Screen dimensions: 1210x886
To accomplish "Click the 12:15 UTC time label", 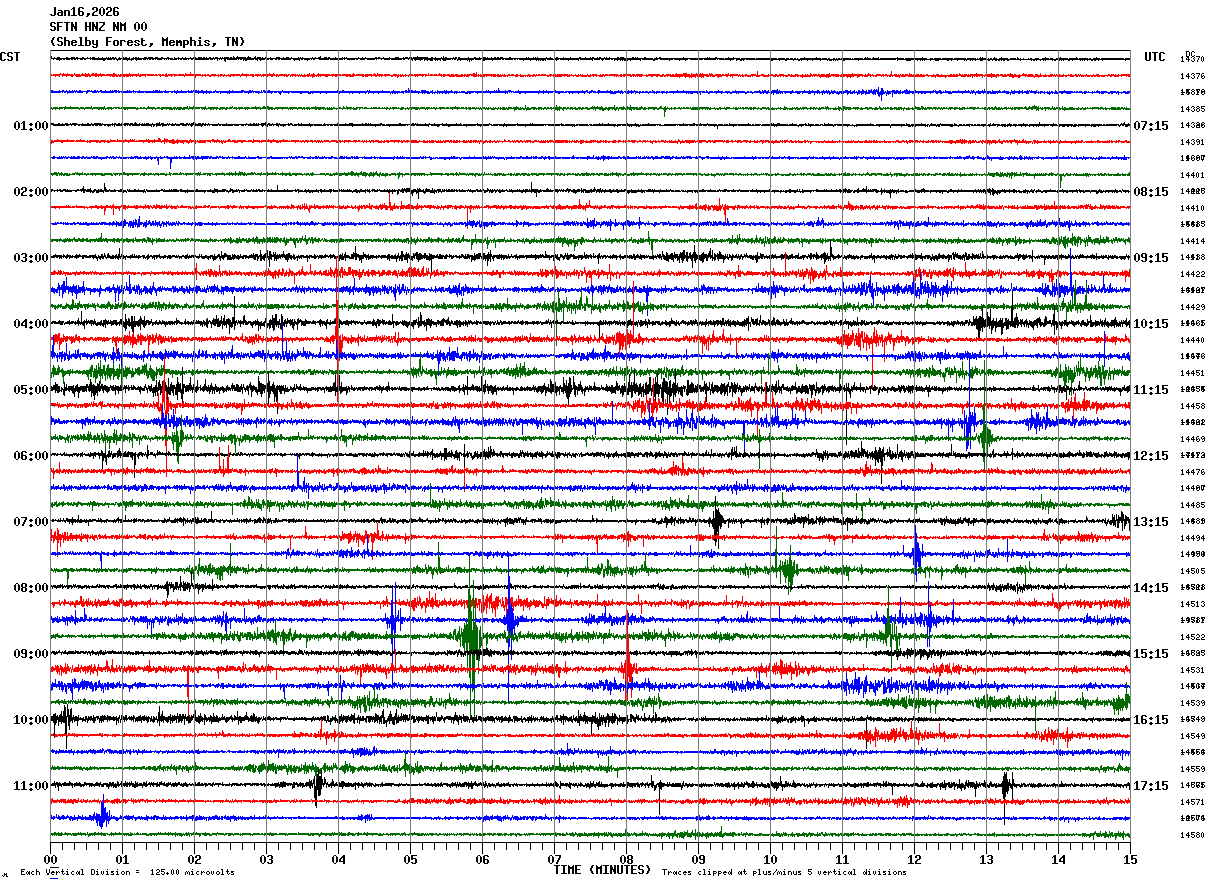I will (x=1151, y=456).
